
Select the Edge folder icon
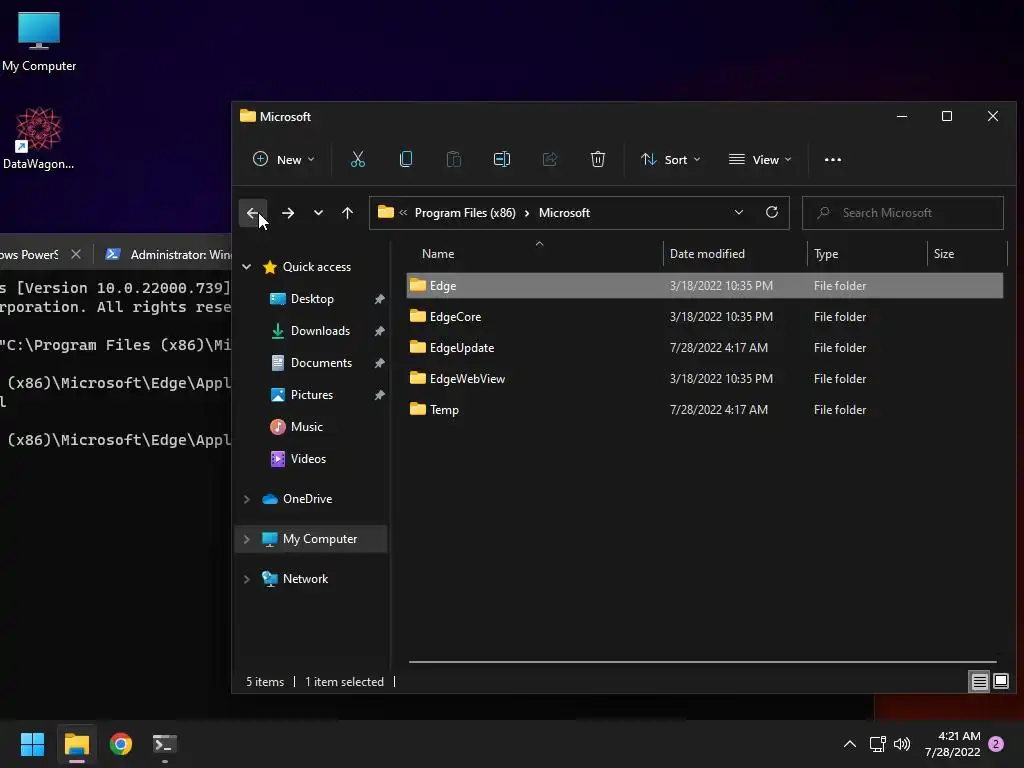pos(418,285)
